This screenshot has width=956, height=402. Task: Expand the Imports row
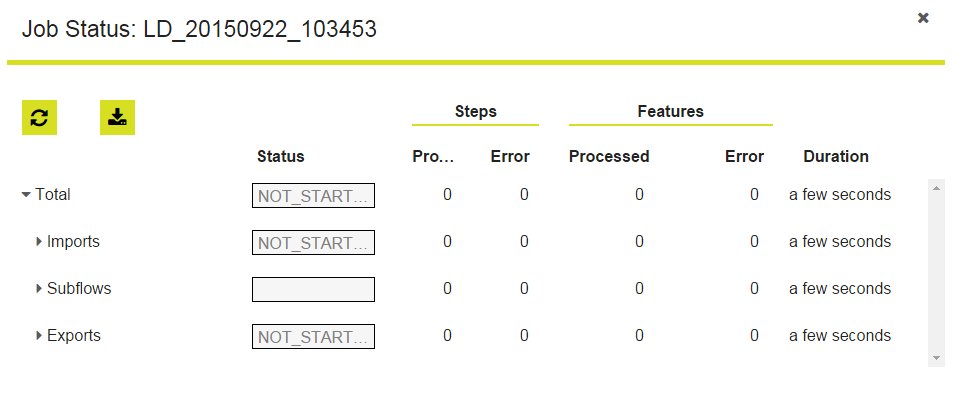click(x=39, y=242)
